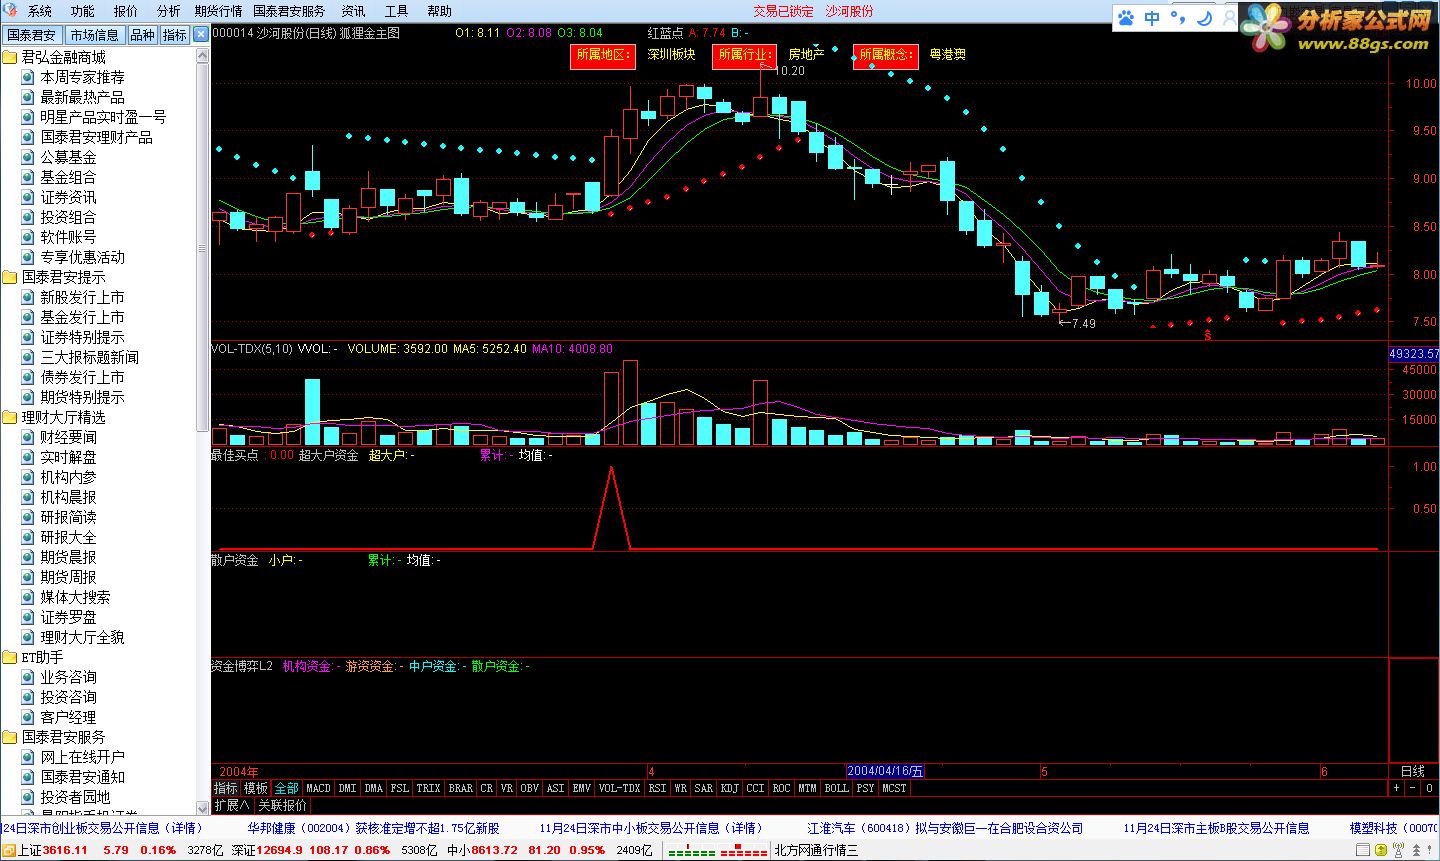Collapse the ET助手 folder
This screenshot has width=1440, height=861.
[x=10, y=657]
